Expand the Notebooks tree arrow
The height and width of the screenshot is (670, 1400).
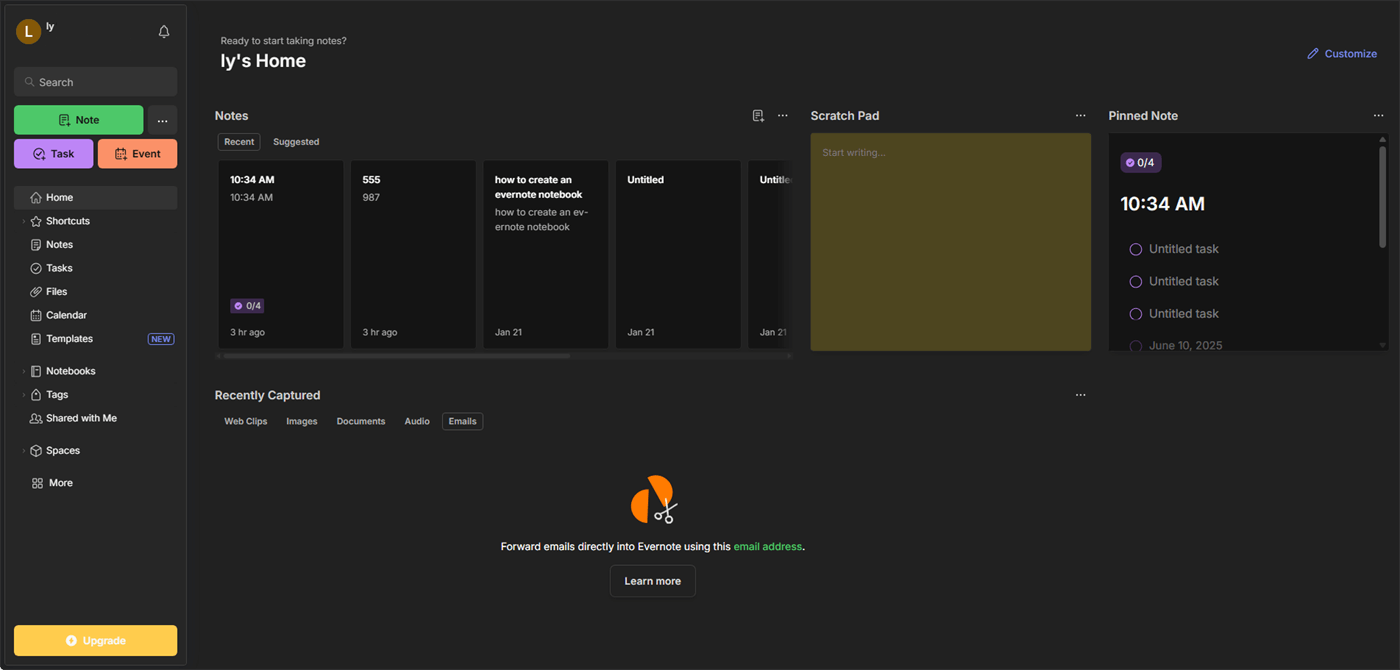click(x=23, y=371)
